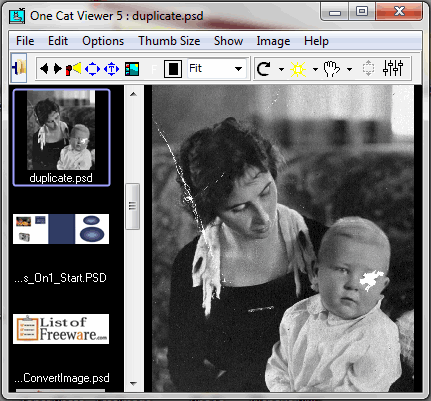Click the dashed selection move icon
Viewport: 431px width, 401px height.
pyautogui.click(x=368, y=68)
